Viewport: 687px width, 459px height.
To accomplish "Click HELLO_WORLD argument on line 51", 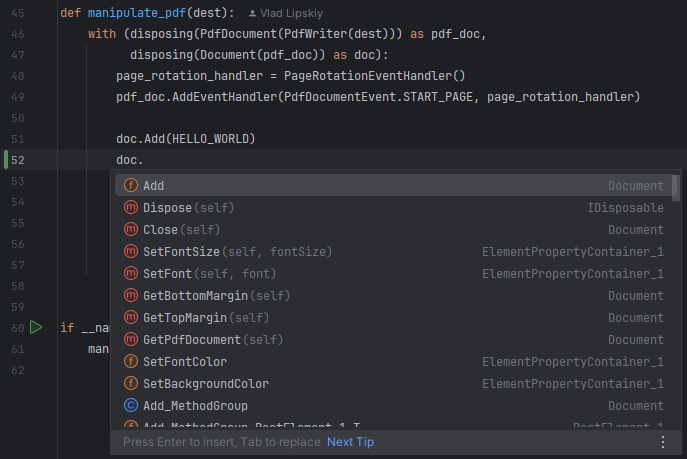I will [x=213, y=138].
